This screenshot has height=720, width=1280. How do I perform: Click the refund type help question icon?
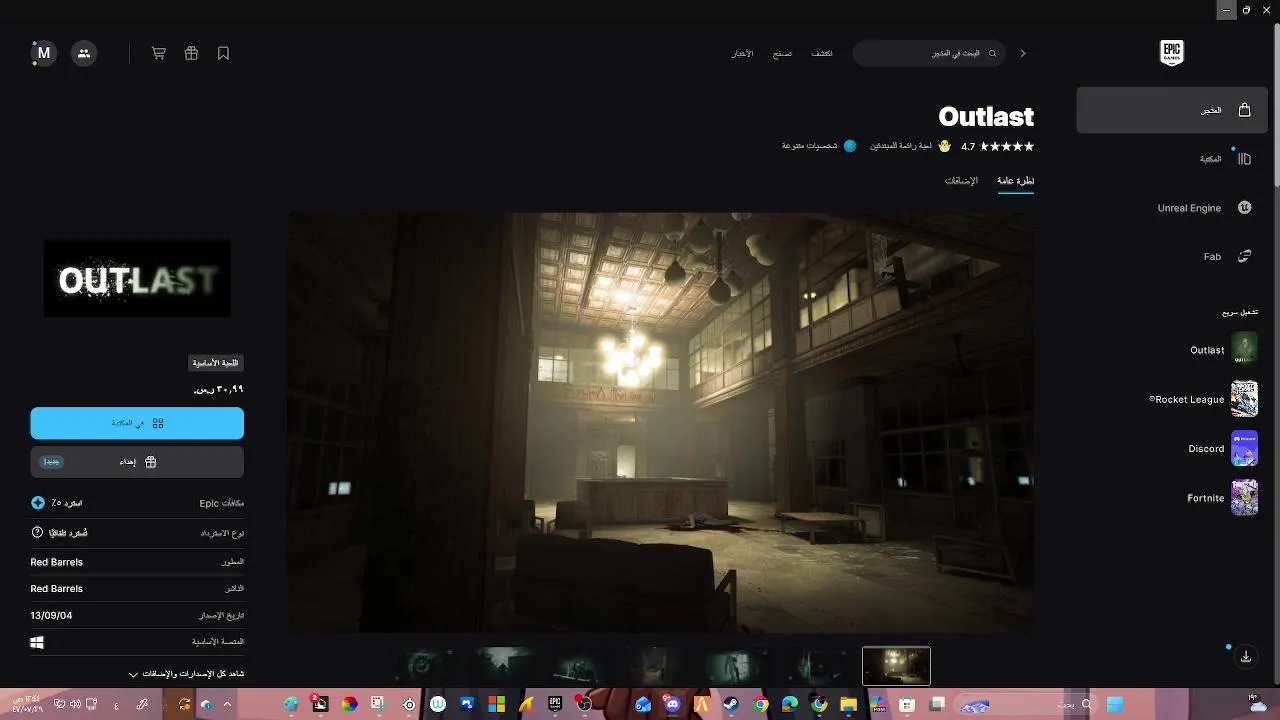[x=38, y=533]
